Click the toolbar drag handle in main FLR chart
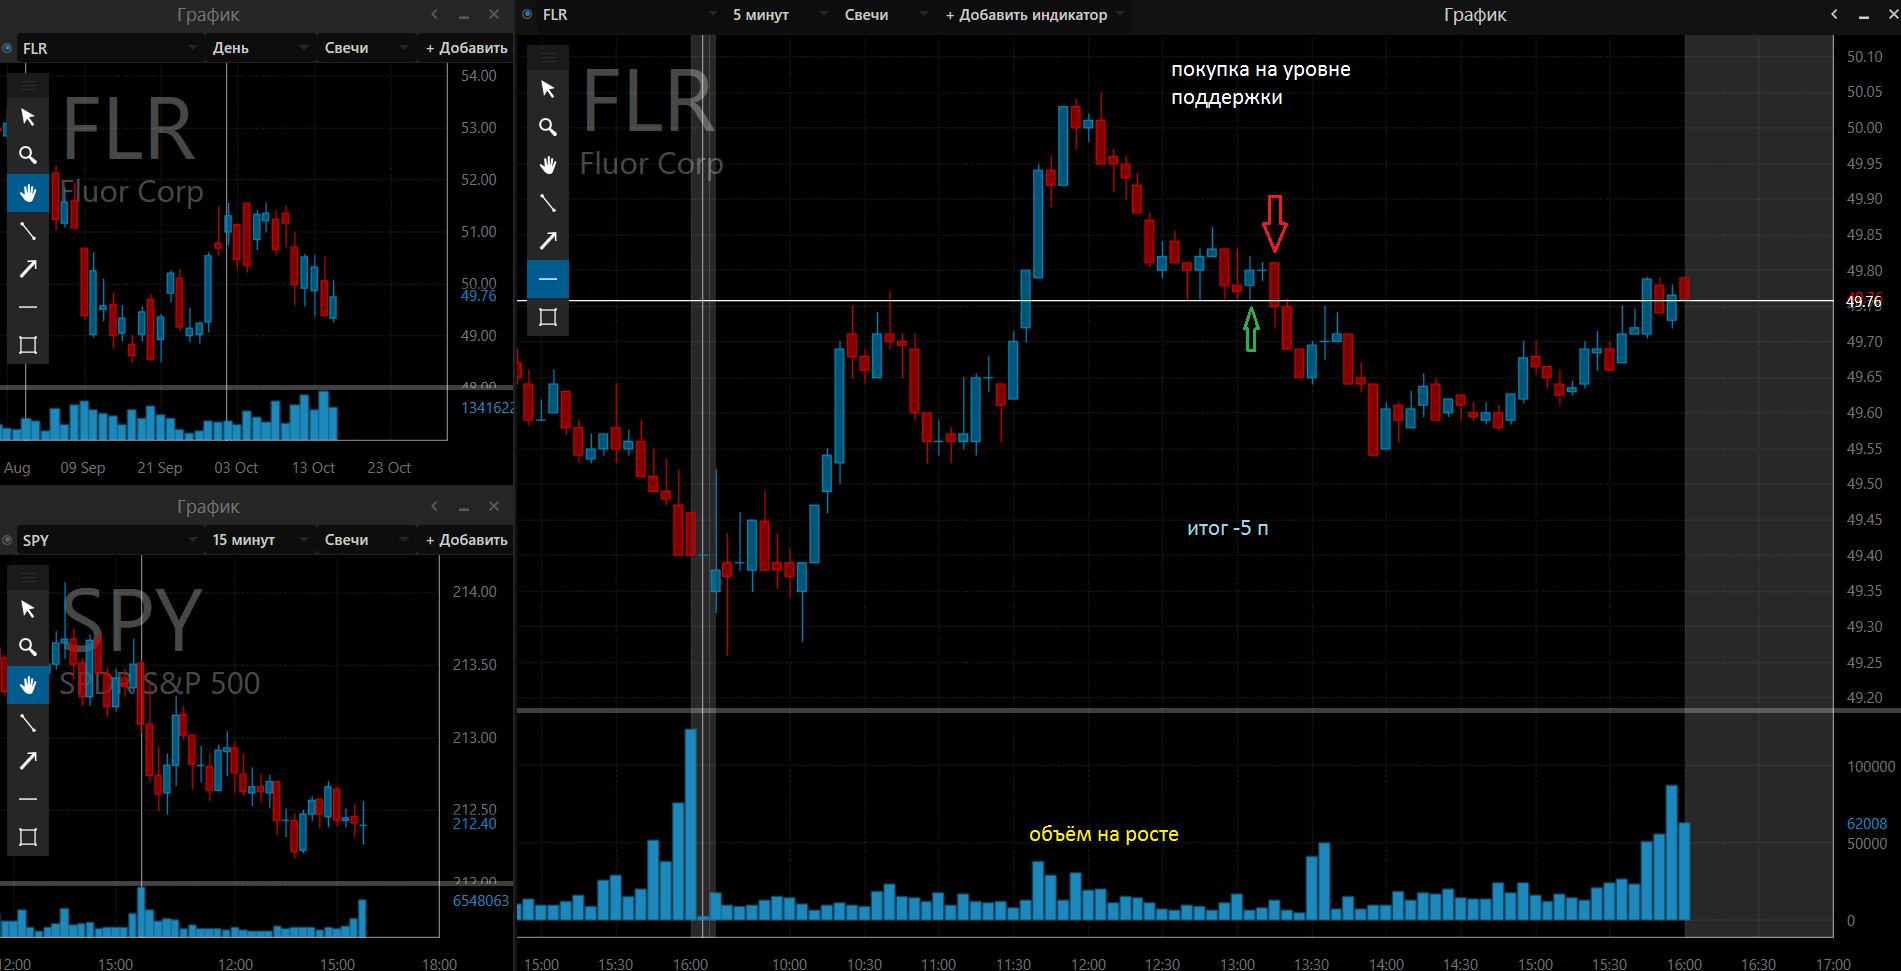 [x=548, y=58]
